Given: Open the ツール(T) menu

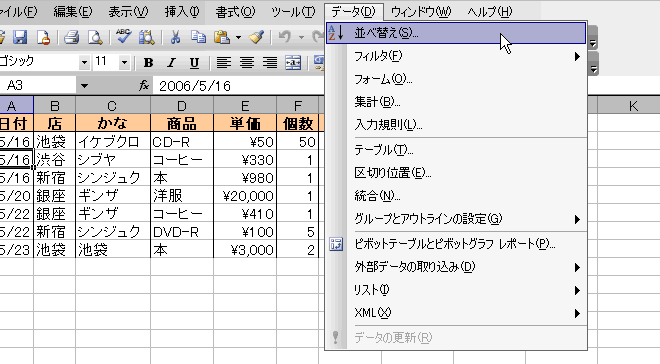Looking at the screenshot, I should coord(293,12).
